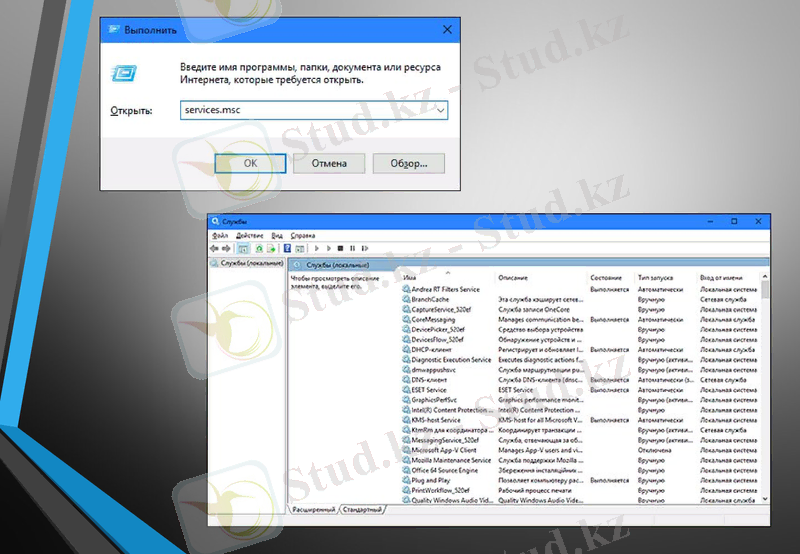Open Help via blue question-mark icon

[x=287, y=247]
